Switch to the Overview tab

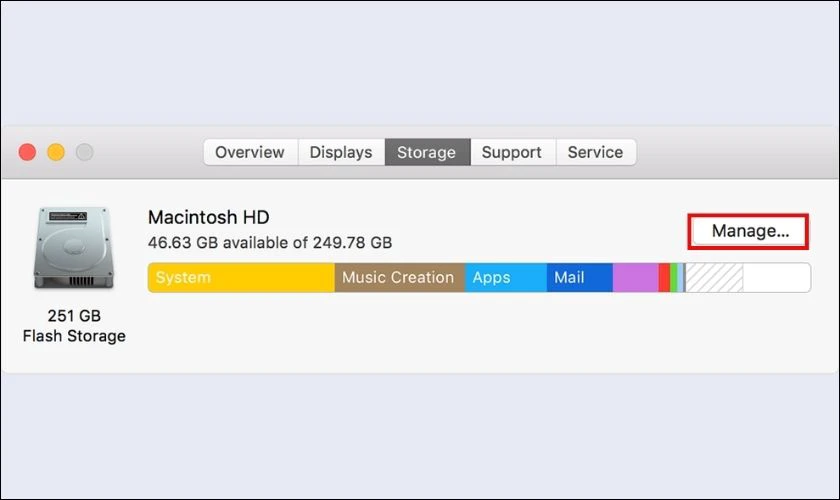pos(250,152)
